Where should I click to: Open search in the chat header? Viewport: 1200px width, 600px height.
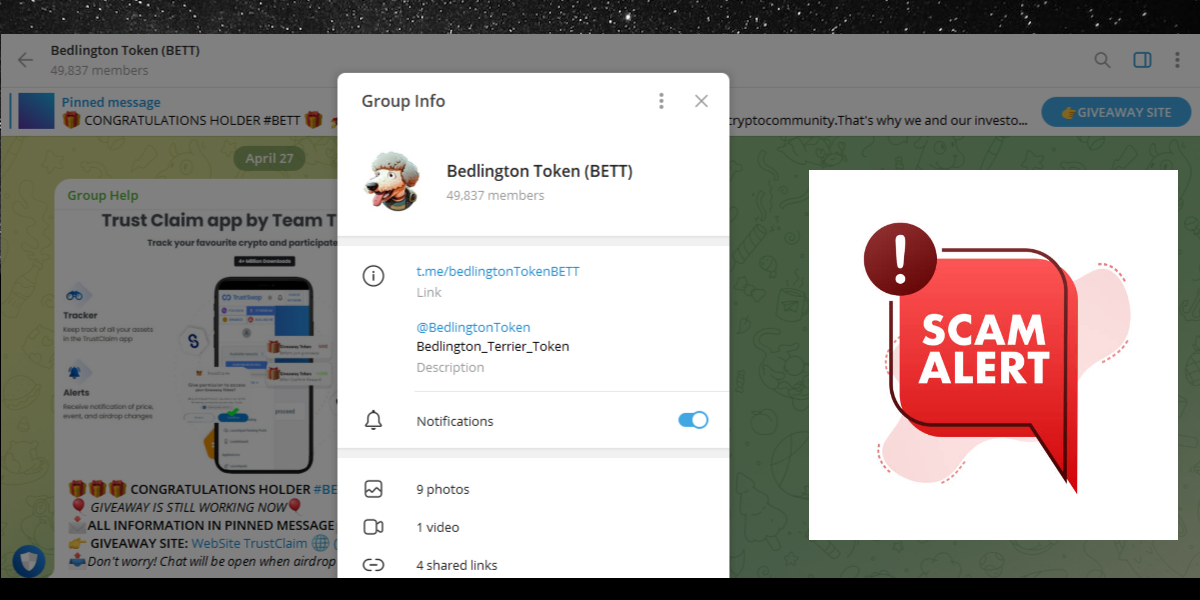(x=1102, y=60)
